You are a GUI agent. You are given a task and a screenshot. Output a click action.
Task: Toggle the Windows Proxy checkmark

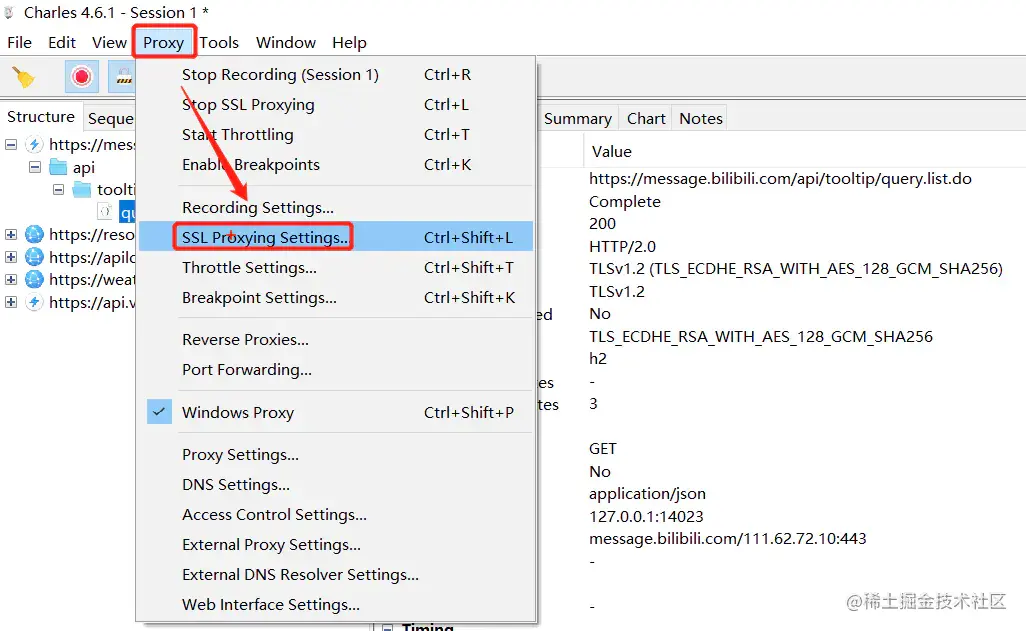click(159, 412)
